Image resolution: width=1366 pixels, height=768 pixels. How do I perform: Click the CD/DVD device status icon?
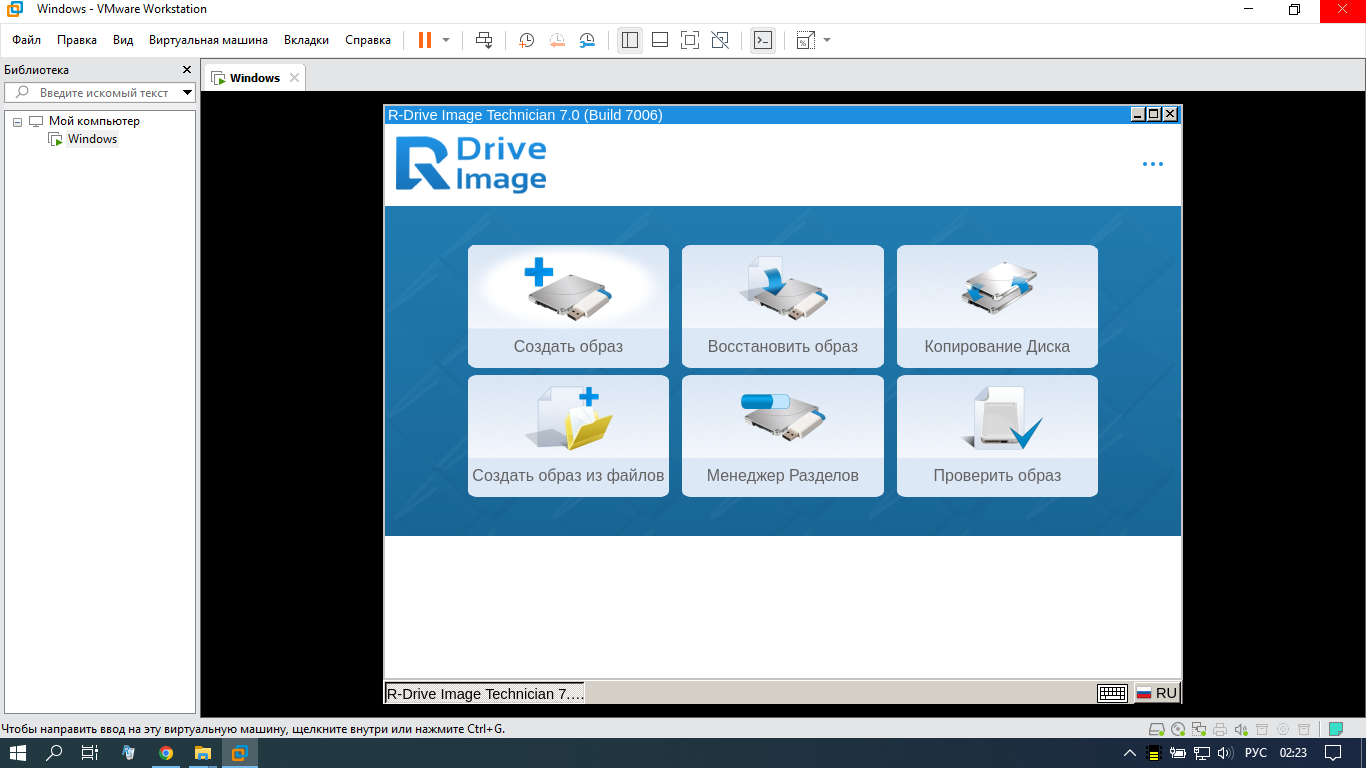(x=1178, y=729)
